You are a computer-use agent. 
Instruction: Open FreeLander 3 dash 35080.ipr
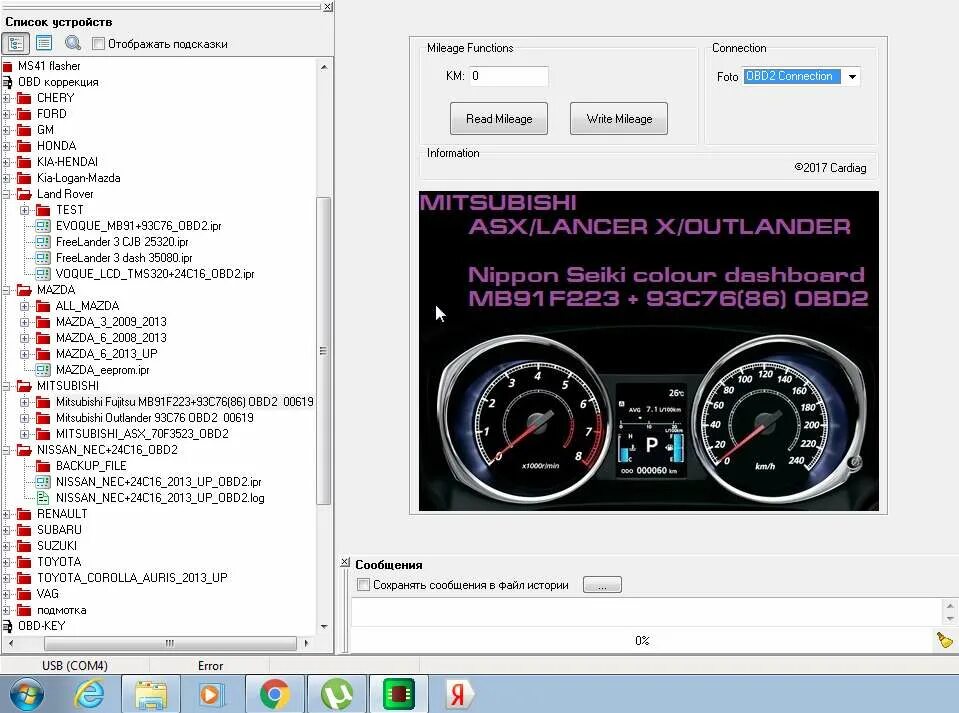tap(124, 258)
